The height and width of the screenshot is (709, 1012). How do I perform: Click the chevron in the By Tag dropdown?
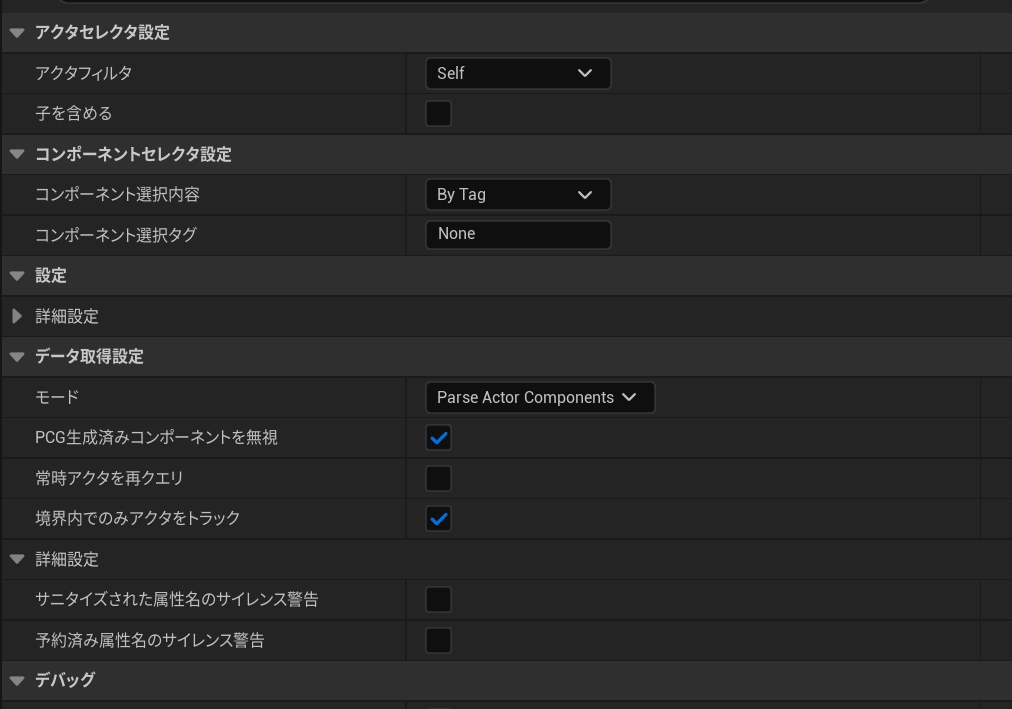click(x=585, y=195)
